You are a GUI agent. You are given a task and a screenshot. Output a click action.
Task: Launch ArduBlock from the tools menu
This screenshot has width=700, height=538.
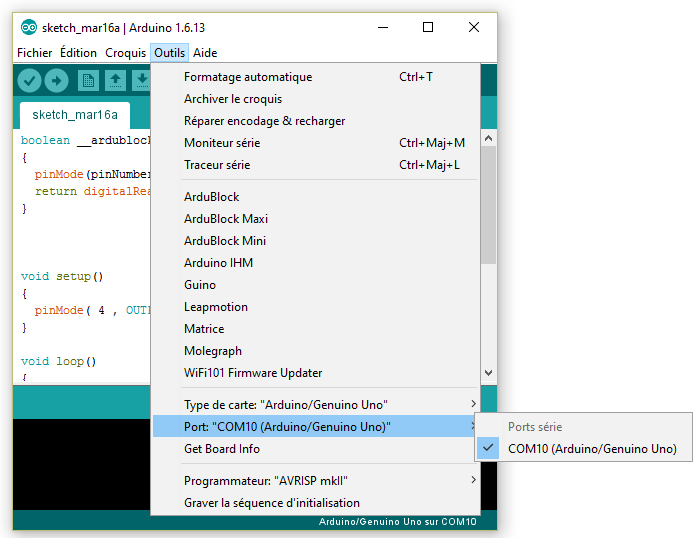coord(316,197)
